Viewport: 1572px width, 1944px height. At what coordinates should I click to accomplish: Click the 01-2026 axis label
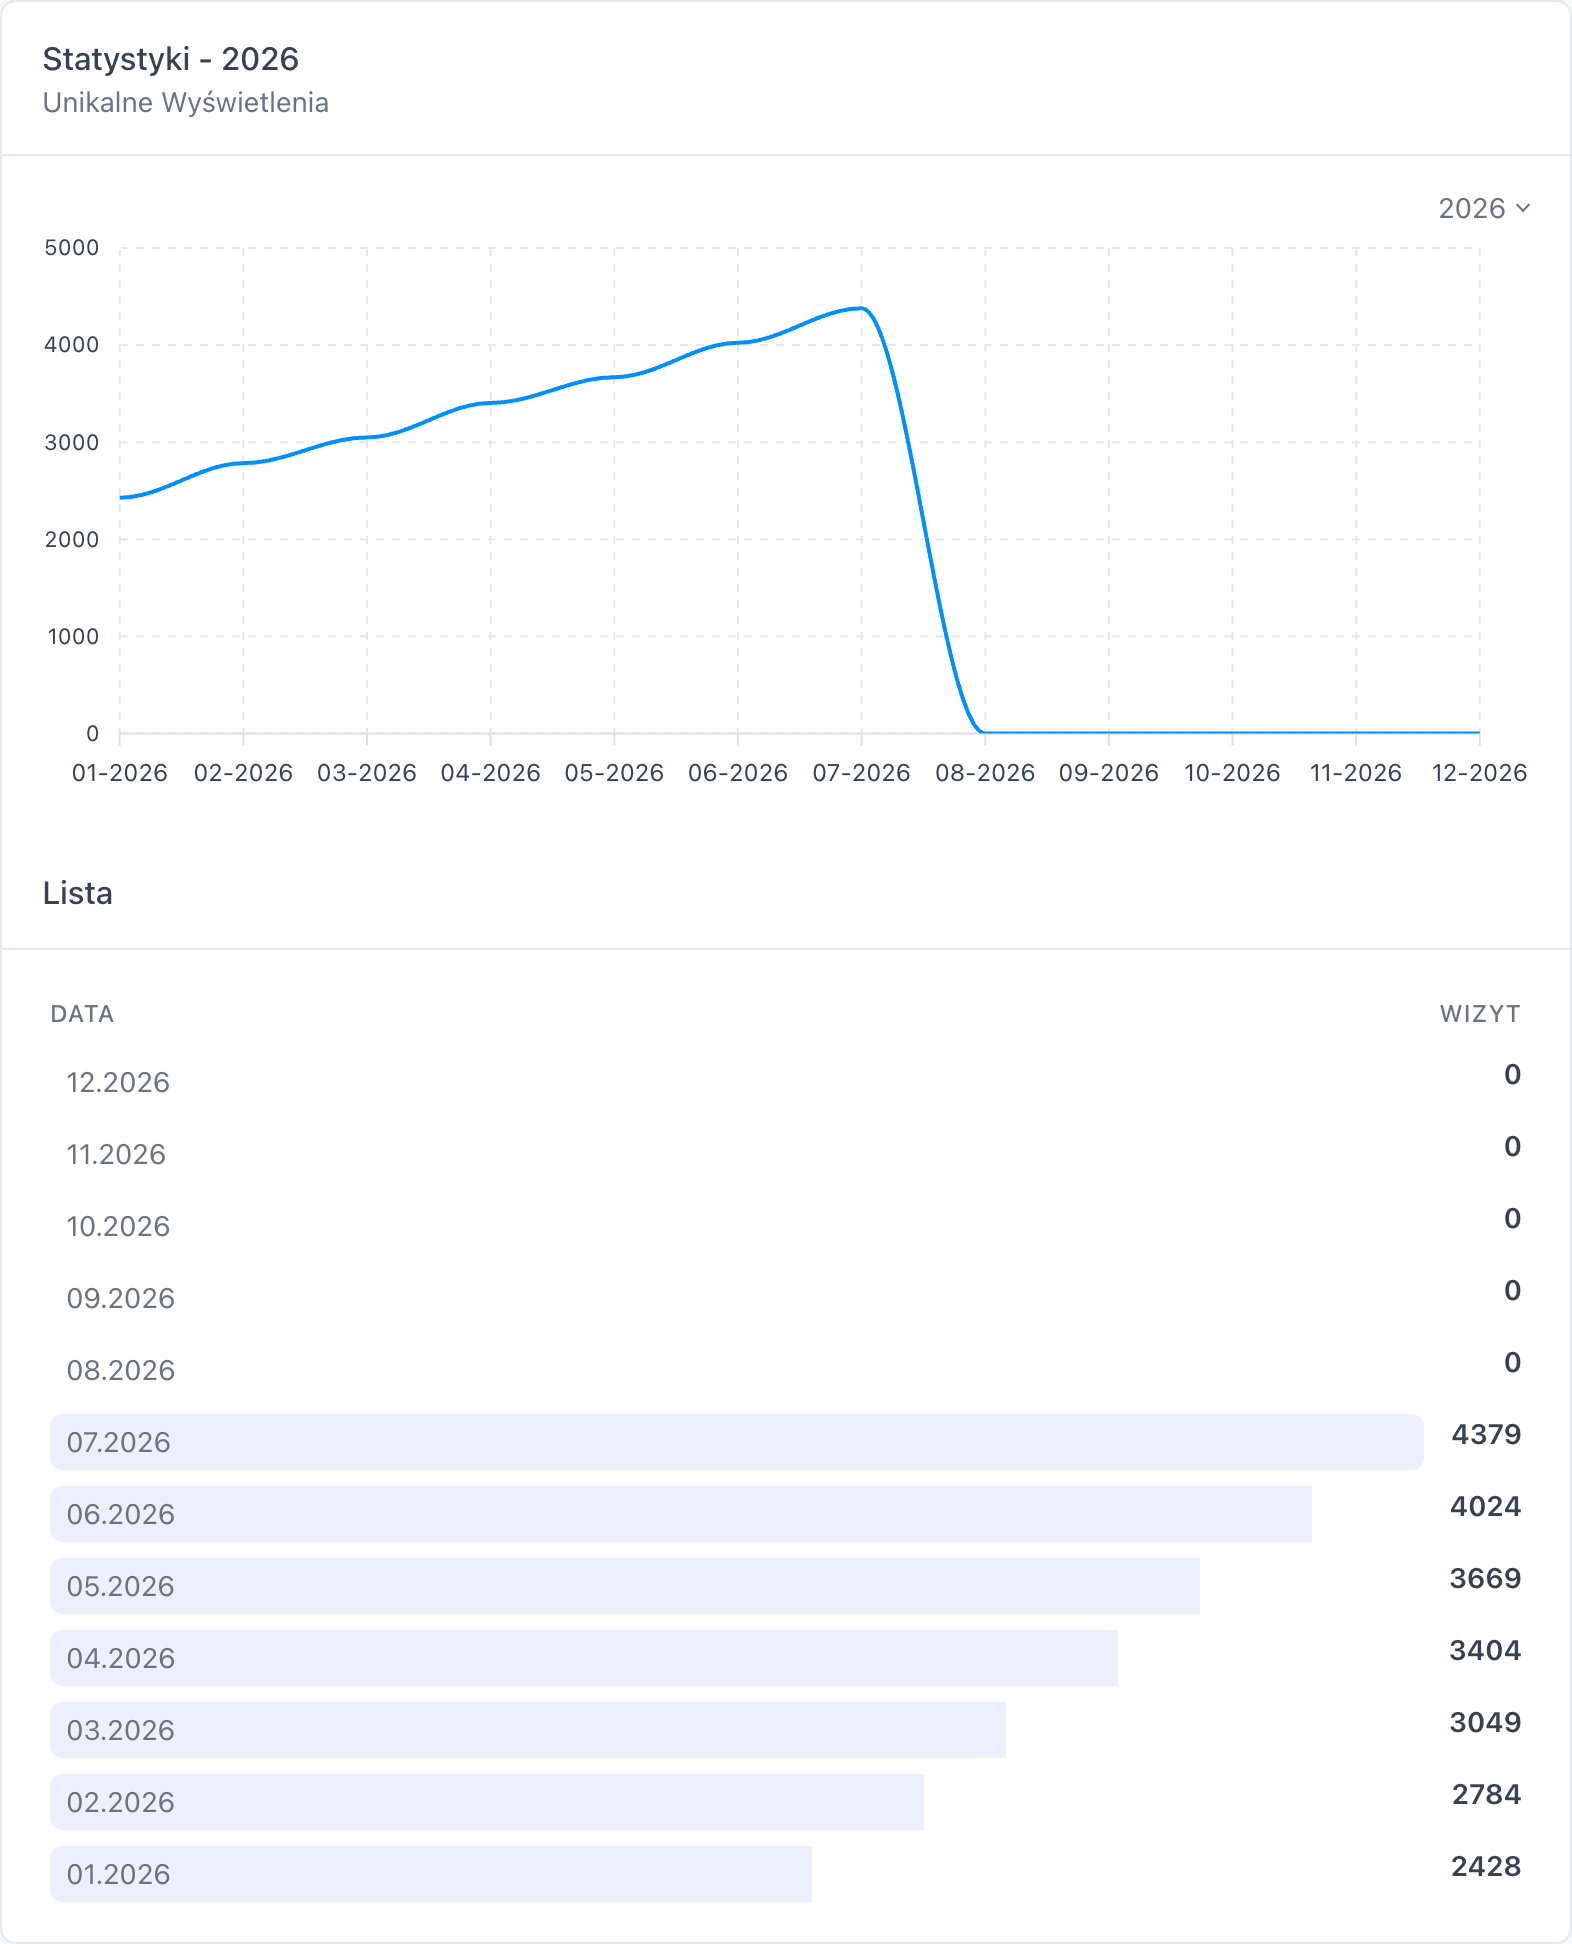point(120,773)
